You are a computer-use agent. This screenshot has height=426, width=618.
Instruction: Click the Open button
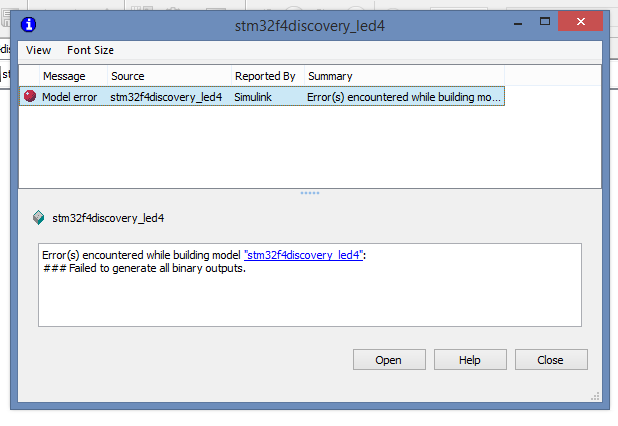click(389, 359)
